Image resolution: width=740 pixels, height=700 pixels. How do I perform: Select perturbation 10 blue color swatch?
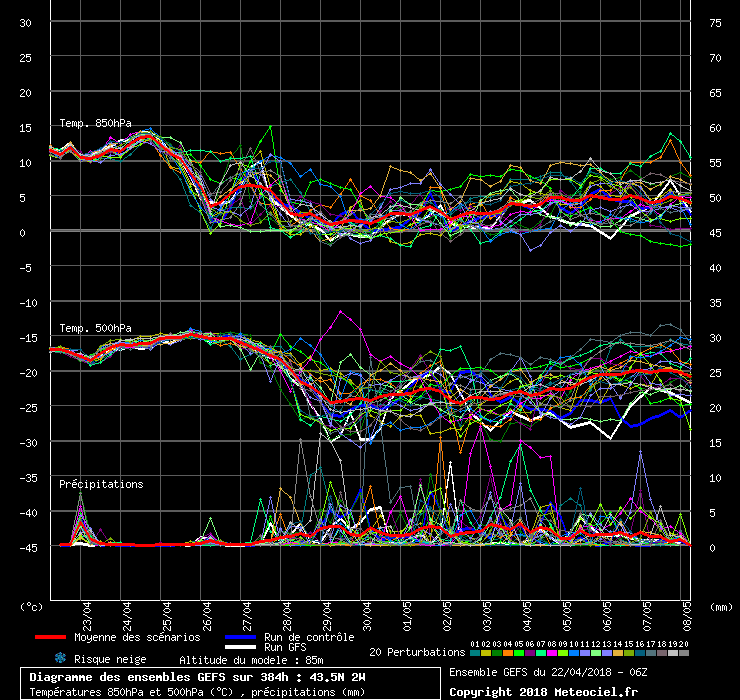tap(574, 653)
